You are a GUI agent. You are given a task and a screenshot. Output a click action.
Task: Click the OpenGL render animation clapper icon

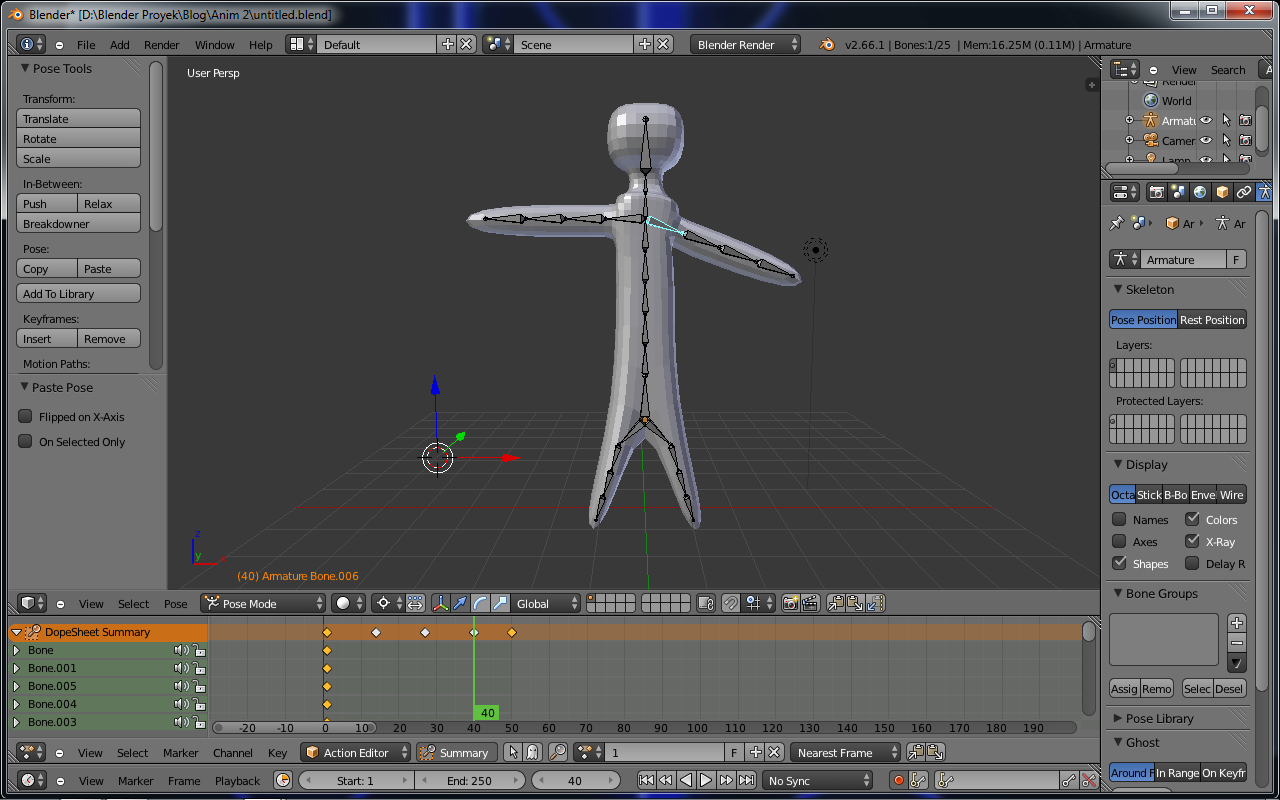click(810, 603)
